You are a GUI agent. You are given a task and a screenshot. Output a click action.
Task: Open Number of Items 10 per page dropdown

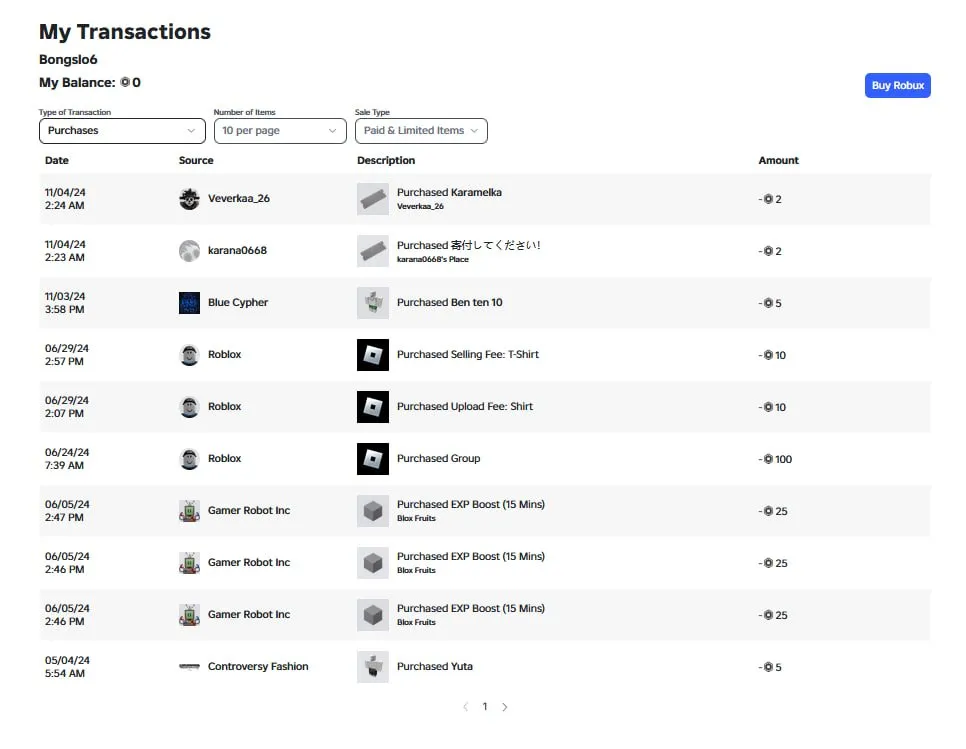click(280, 131)
